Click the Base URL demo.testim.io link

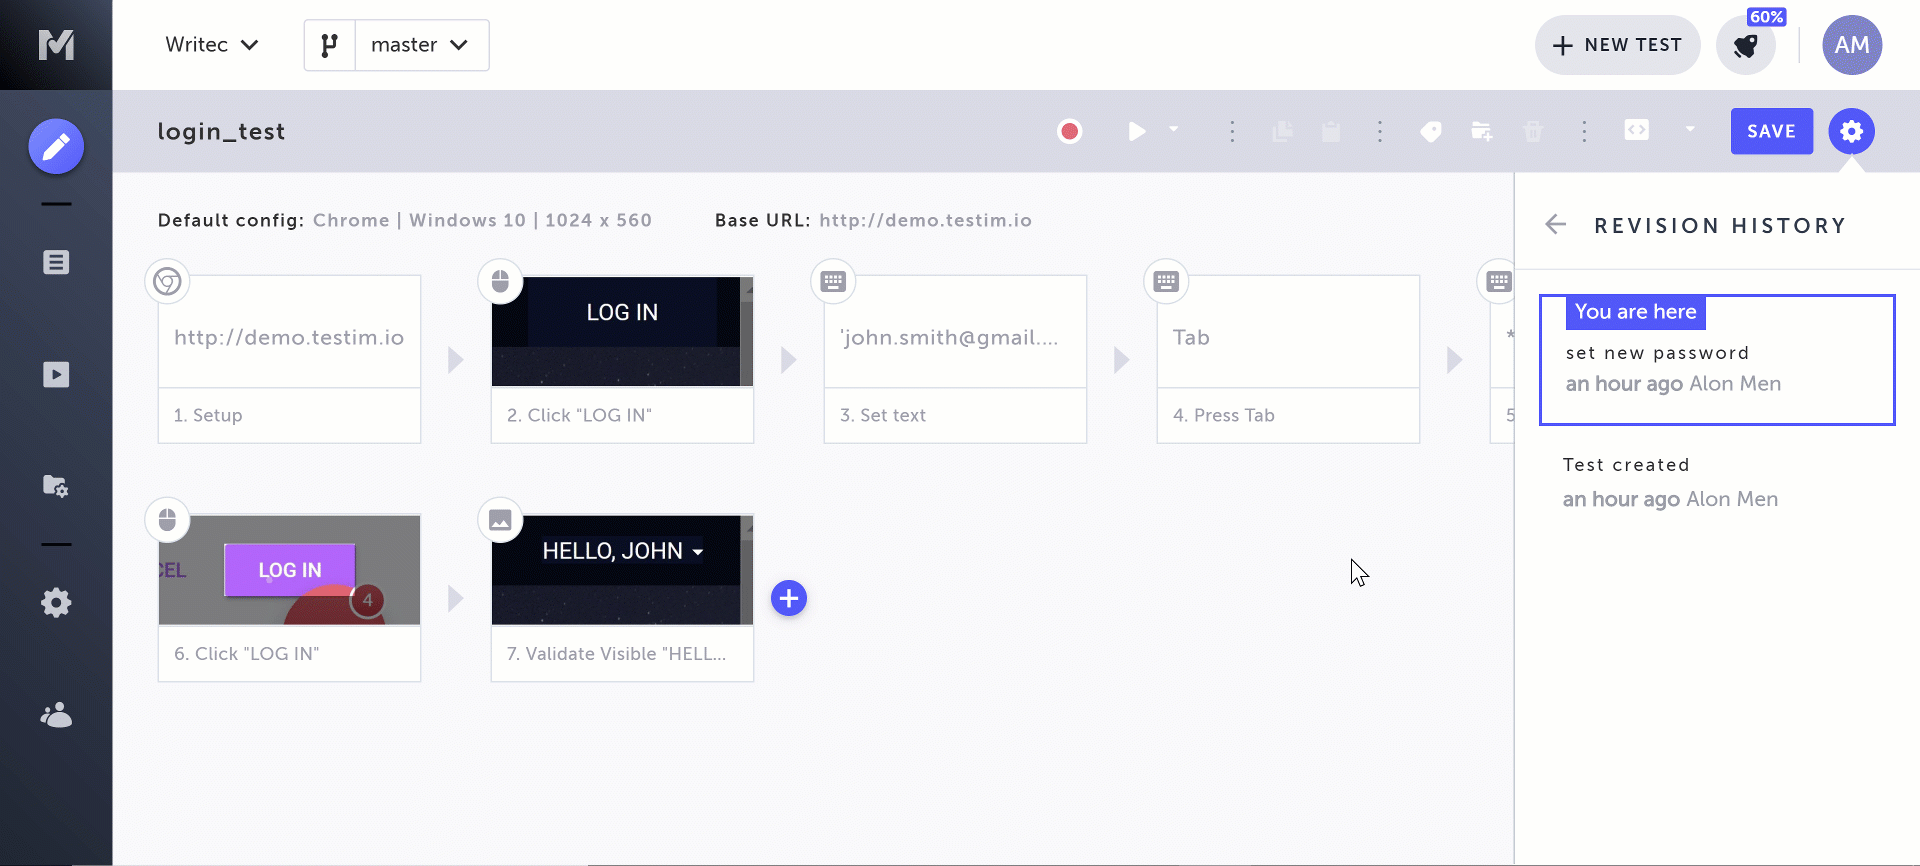(925, 220)
